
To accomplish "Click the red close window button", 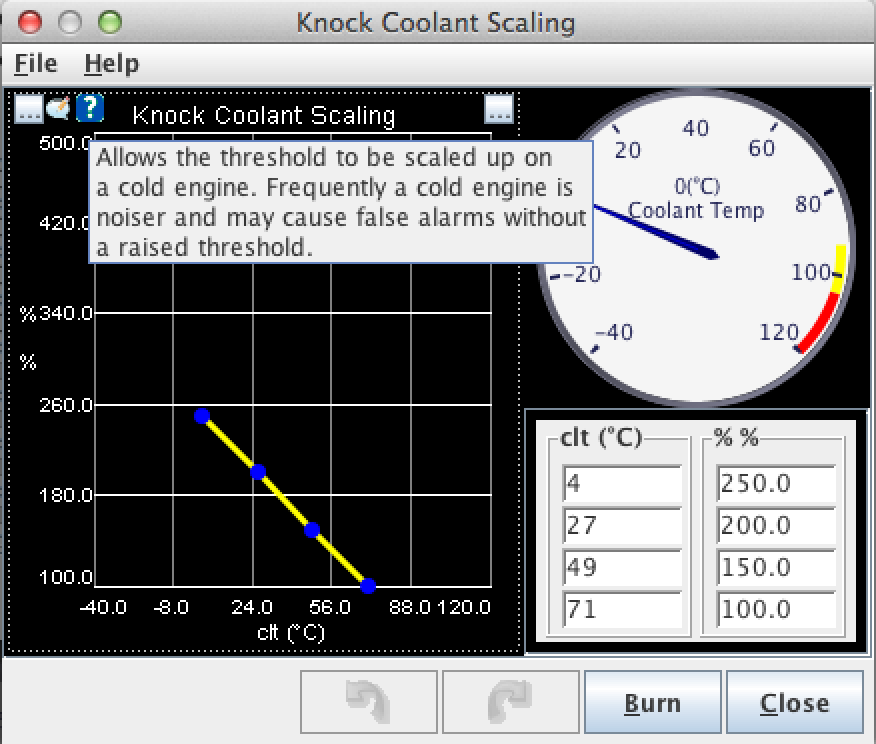I will tap(30, 22).
